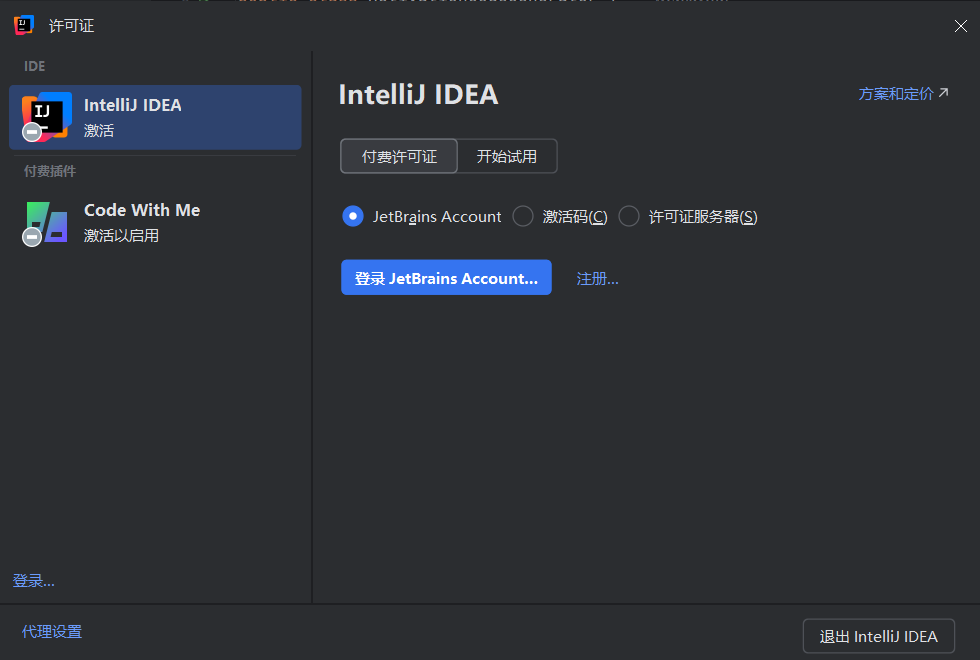Click 登录 JetBrains Account button

446,278
